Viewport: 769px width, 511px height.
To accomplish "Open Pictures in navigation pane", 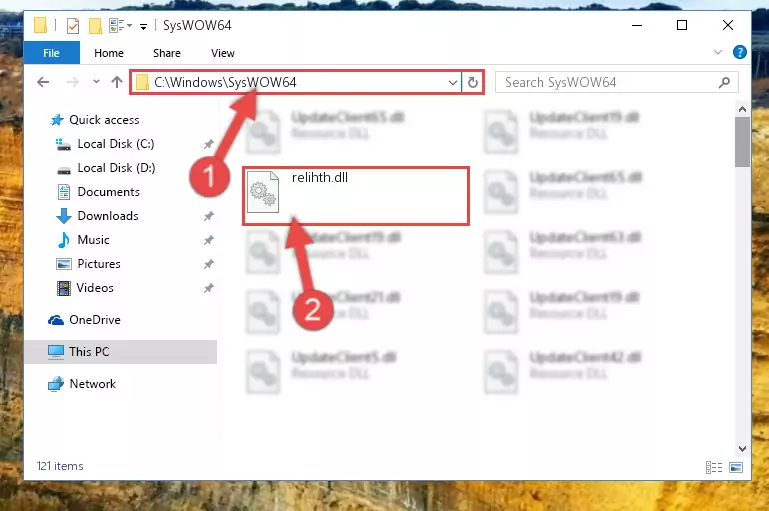I will pyautogui.click(x=99, y=264).
